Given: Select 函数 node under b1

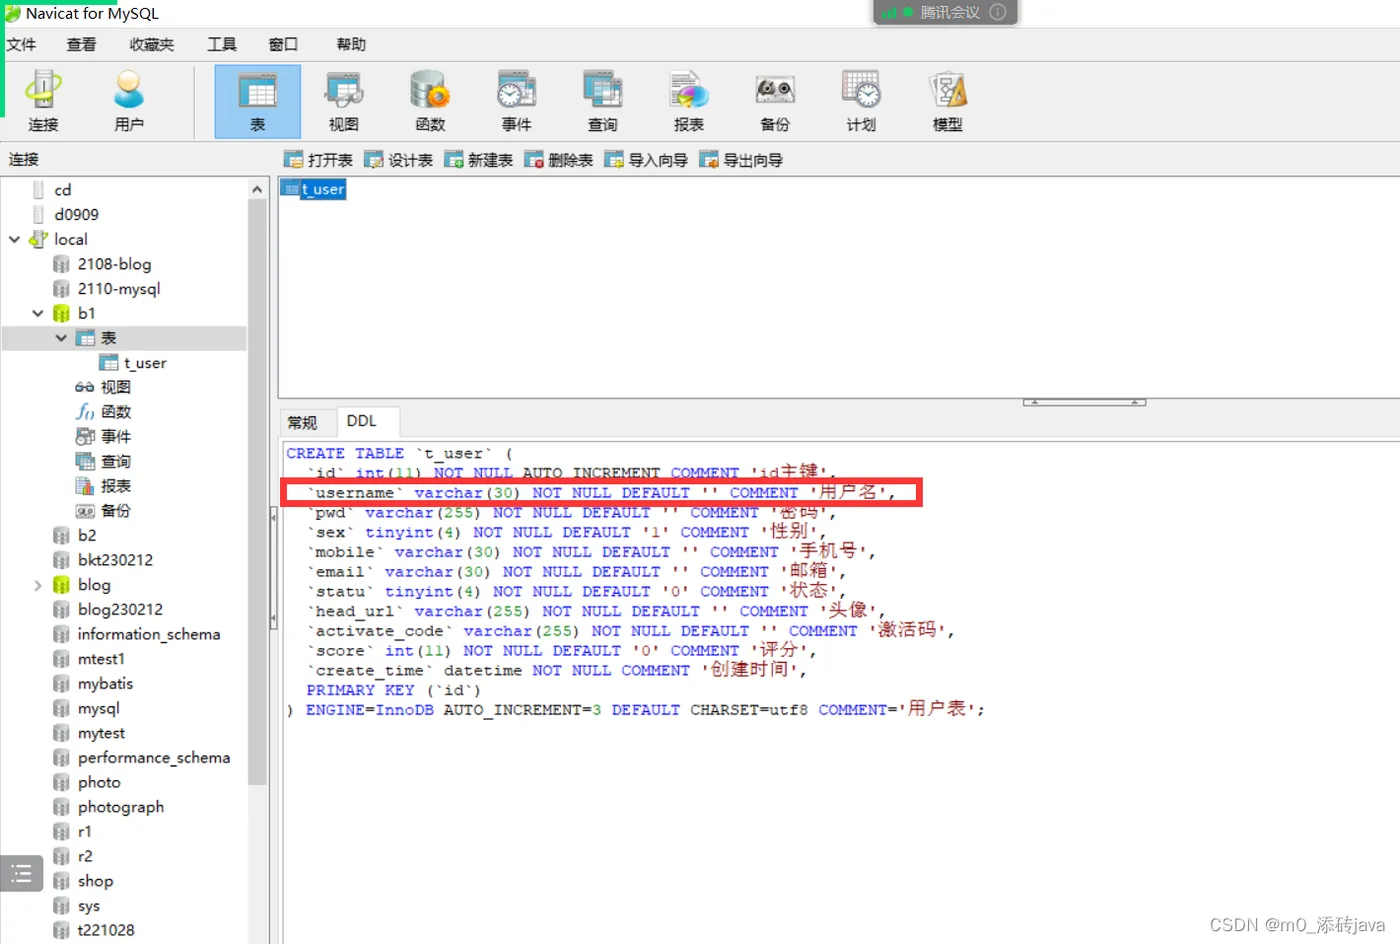Looking at the screenshot, I should 103,412.
